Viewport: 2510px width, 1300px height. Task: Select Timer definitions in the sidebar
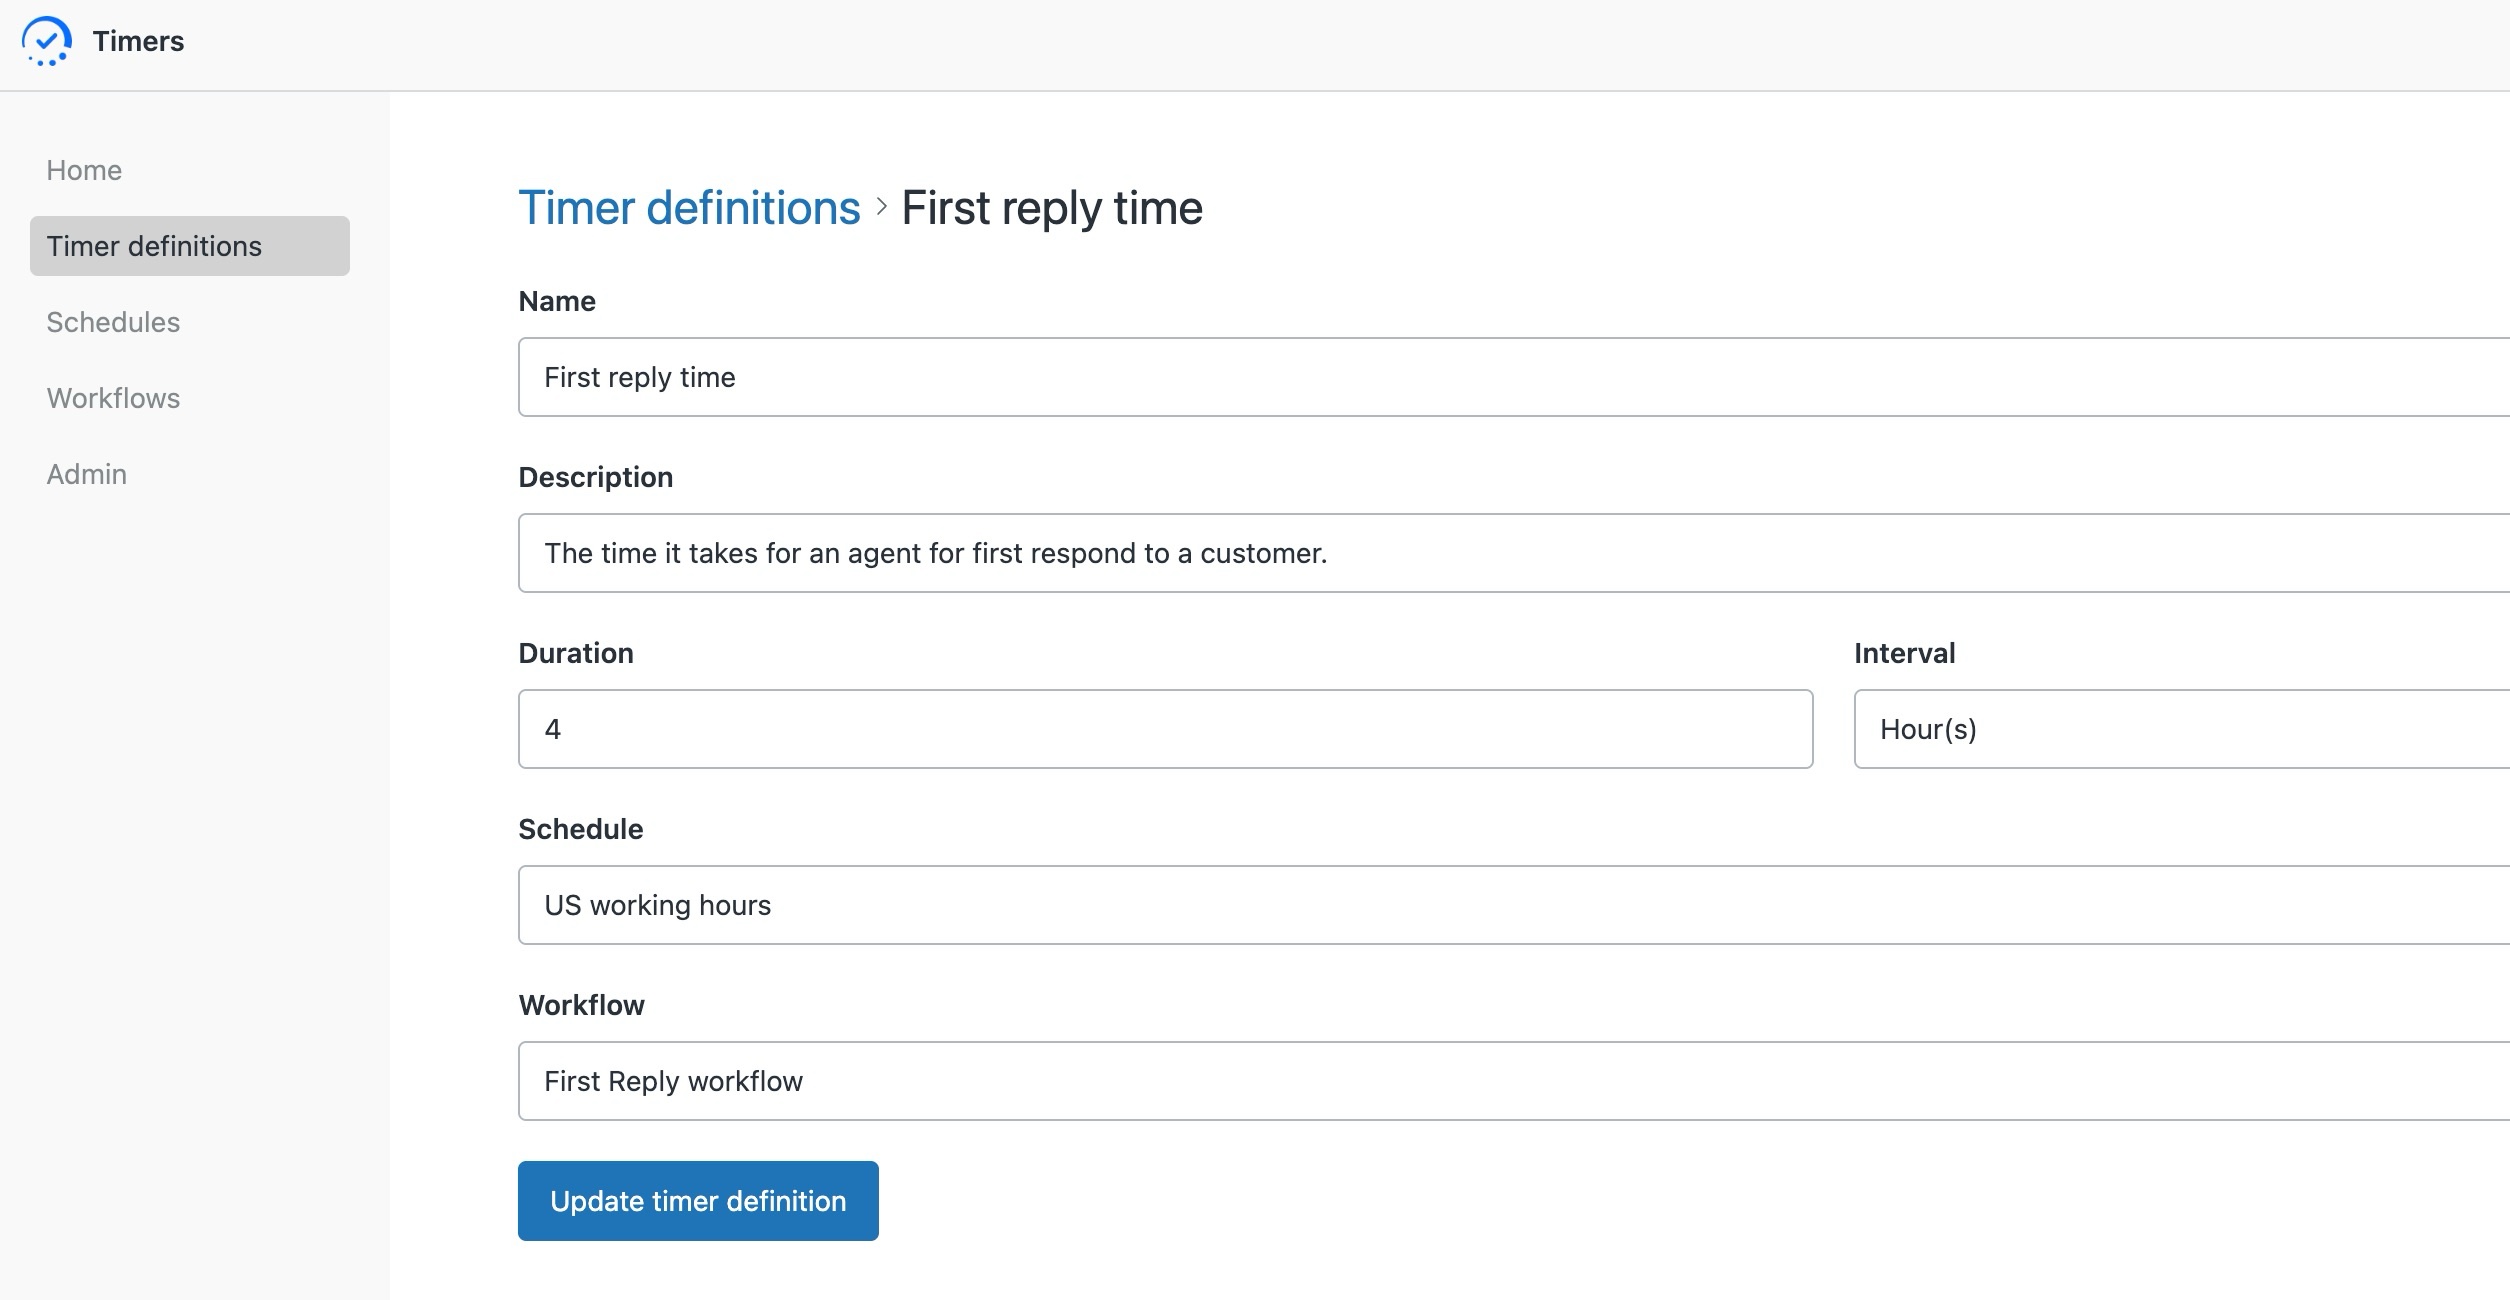pyautogui.click(x=190, y=246)
